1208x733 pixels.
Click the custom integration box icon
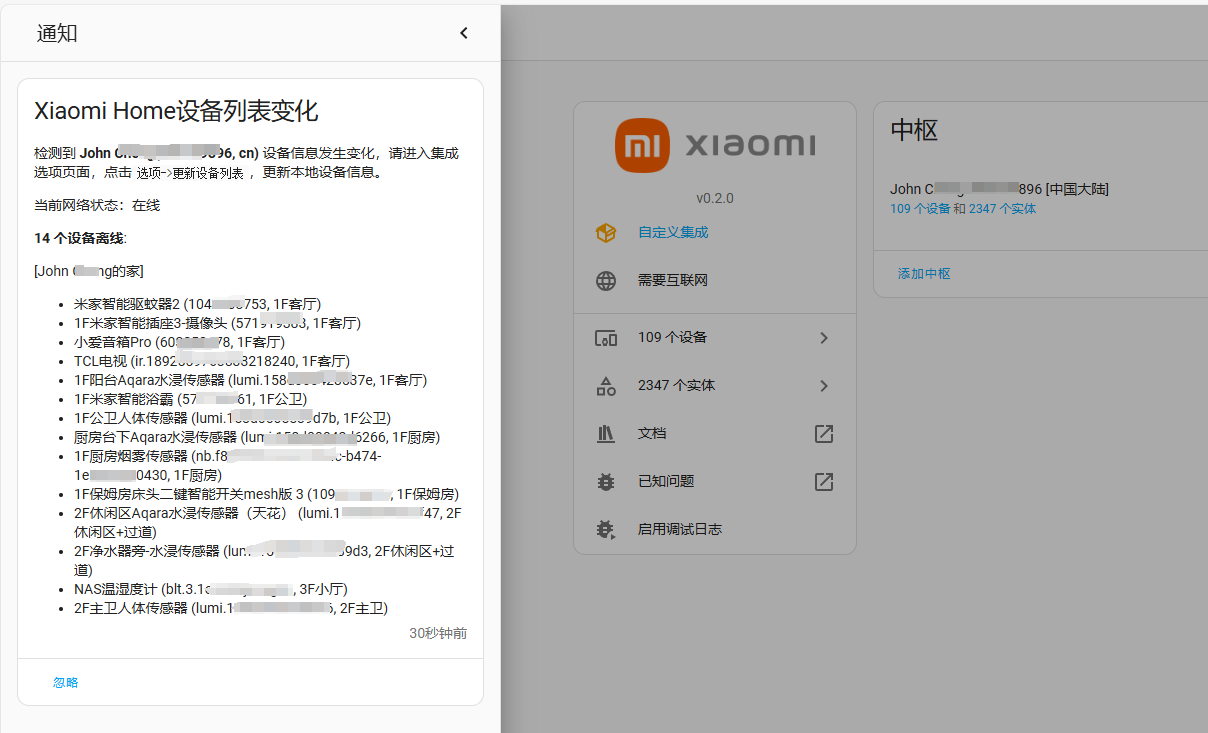coord(606,232)
